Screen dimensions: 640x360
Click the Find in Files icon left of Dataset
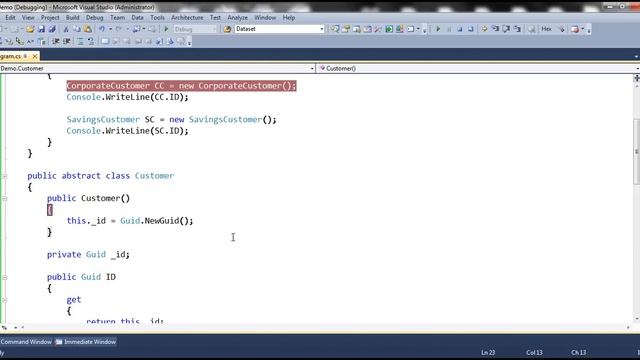[227, 29]
